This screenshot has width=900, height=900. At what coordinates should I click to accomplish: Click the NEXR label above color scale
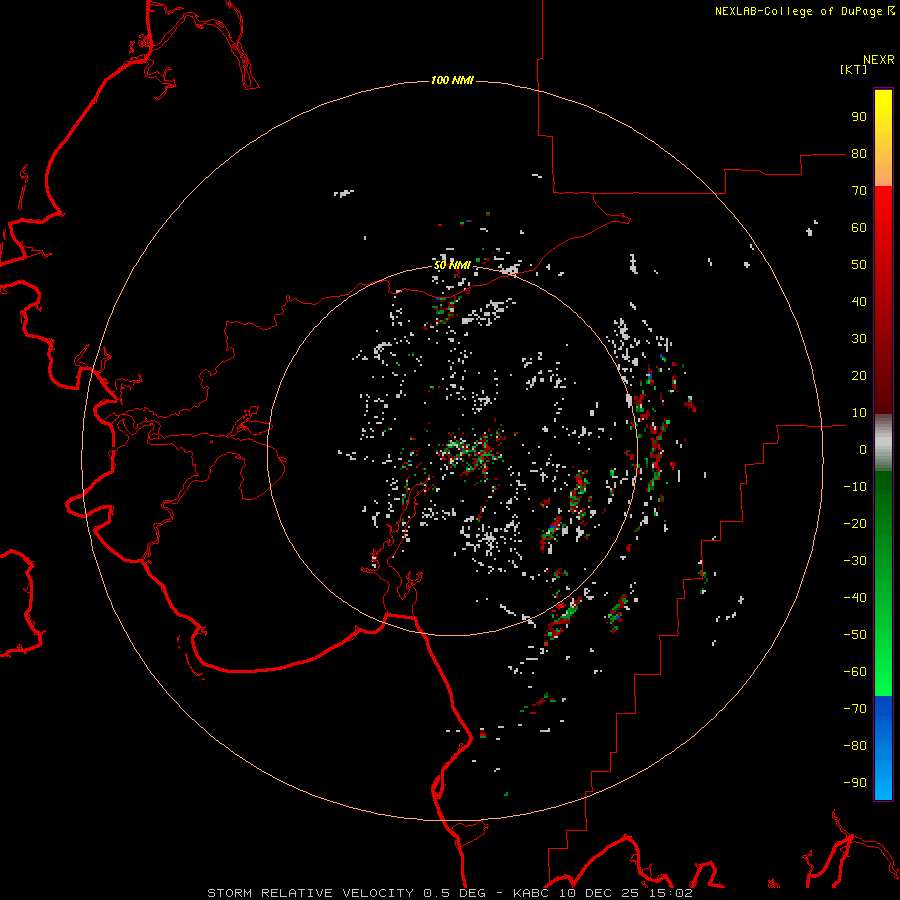[x=879, y=60]
